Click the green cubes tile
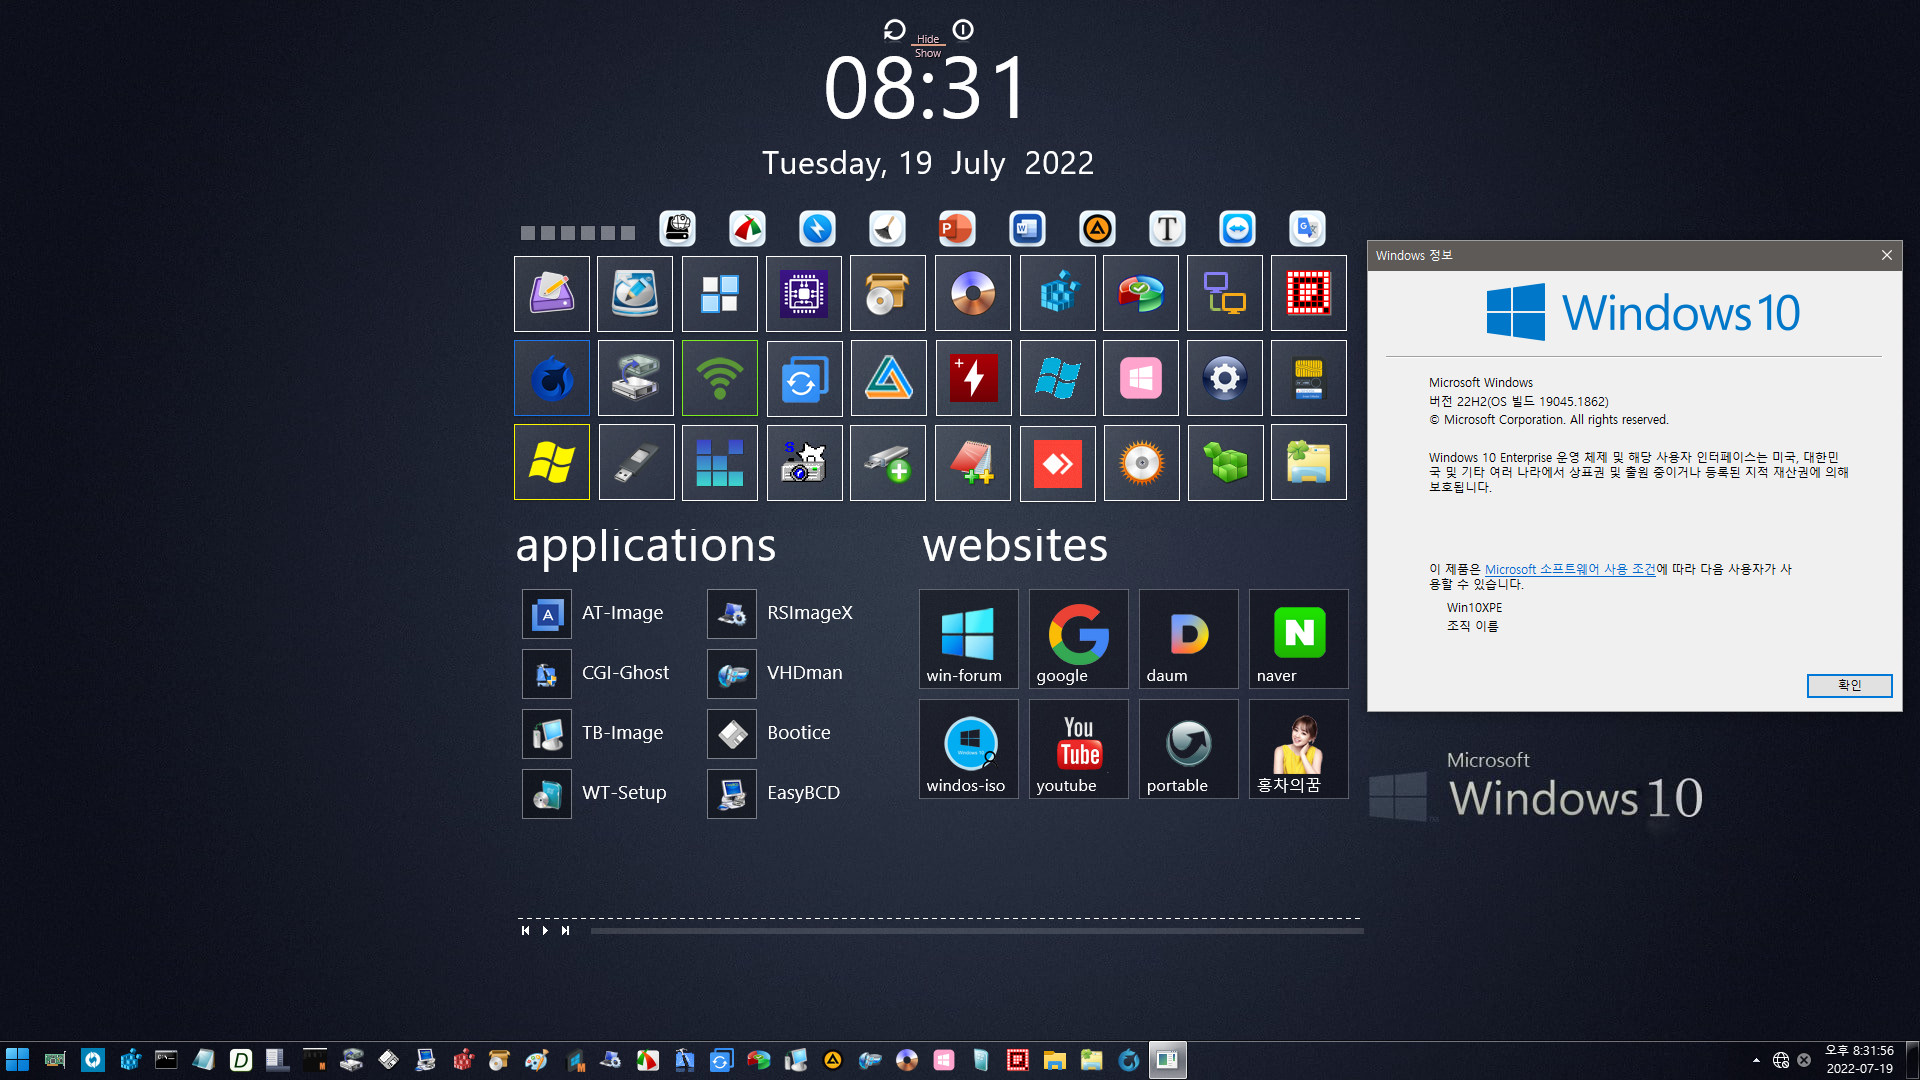 1225,462
